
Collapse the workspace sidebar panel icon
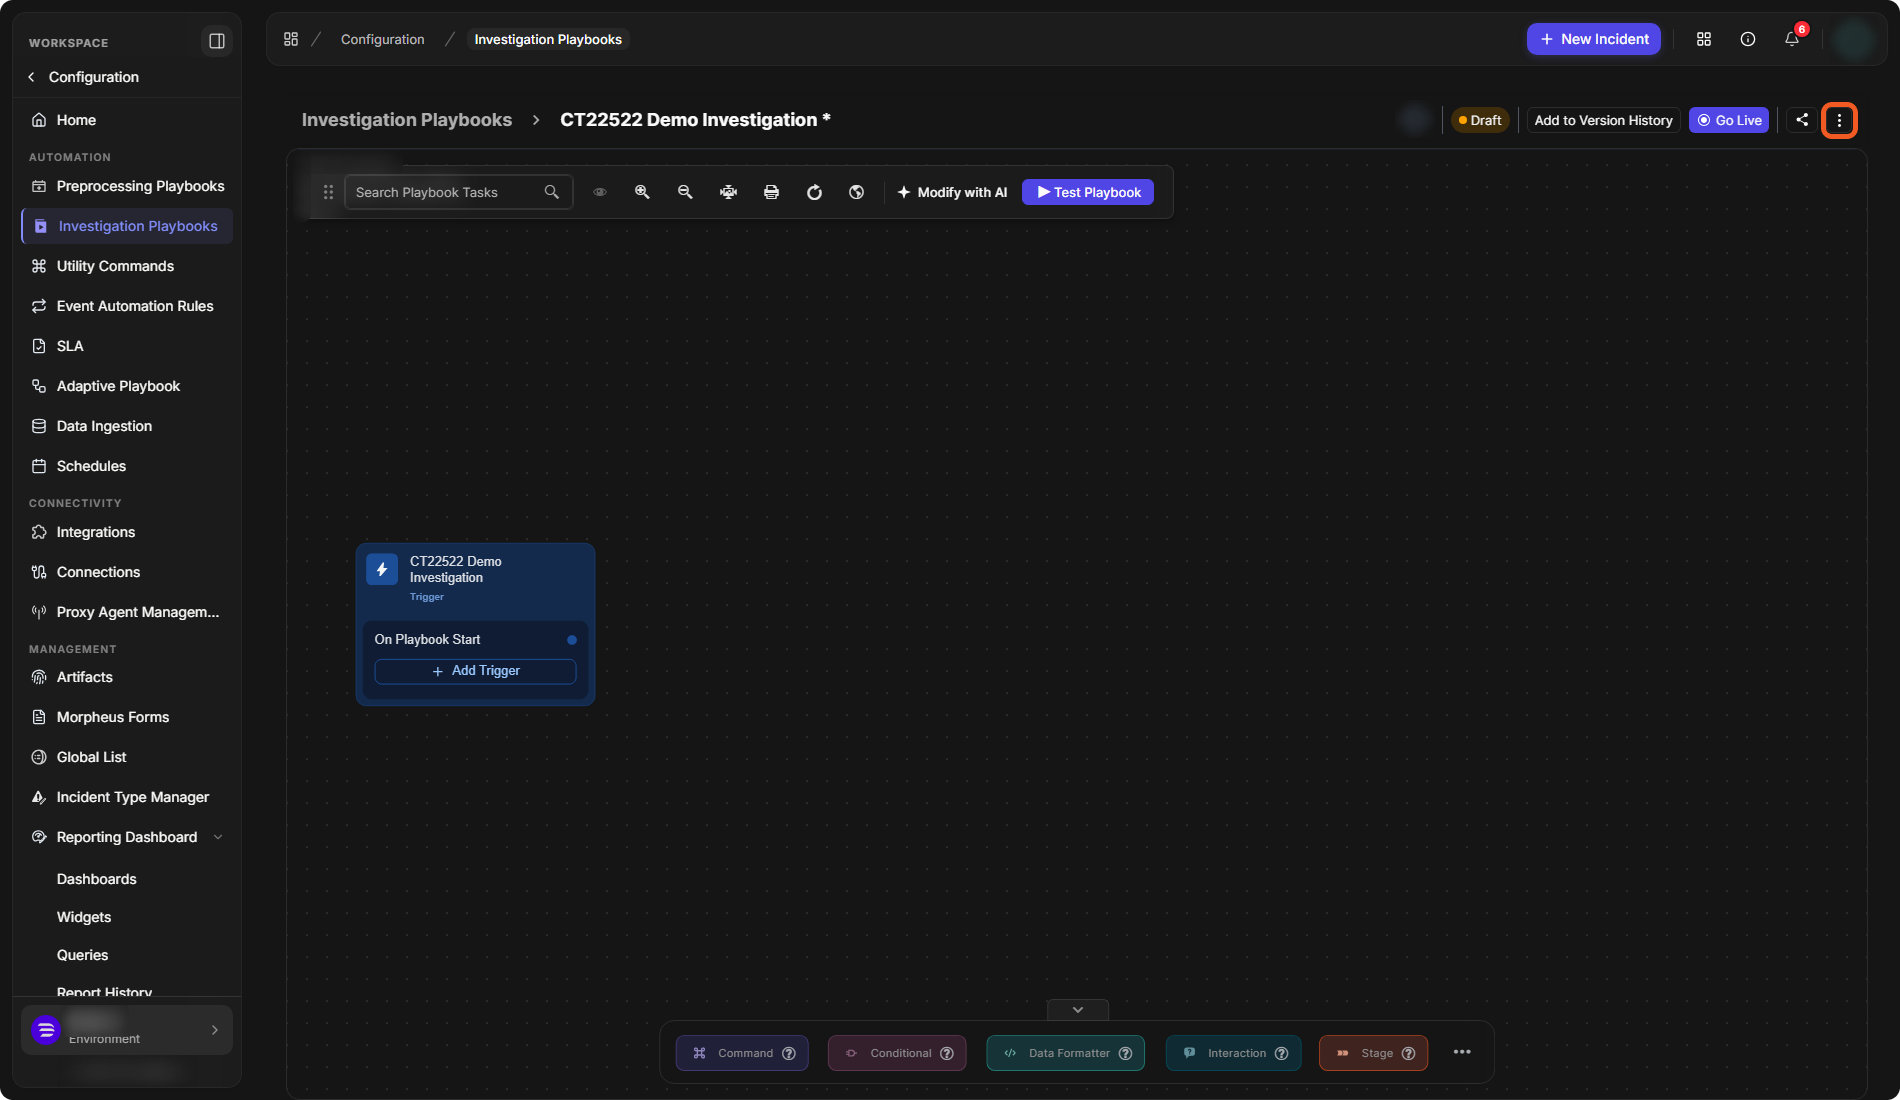(216, 41)
